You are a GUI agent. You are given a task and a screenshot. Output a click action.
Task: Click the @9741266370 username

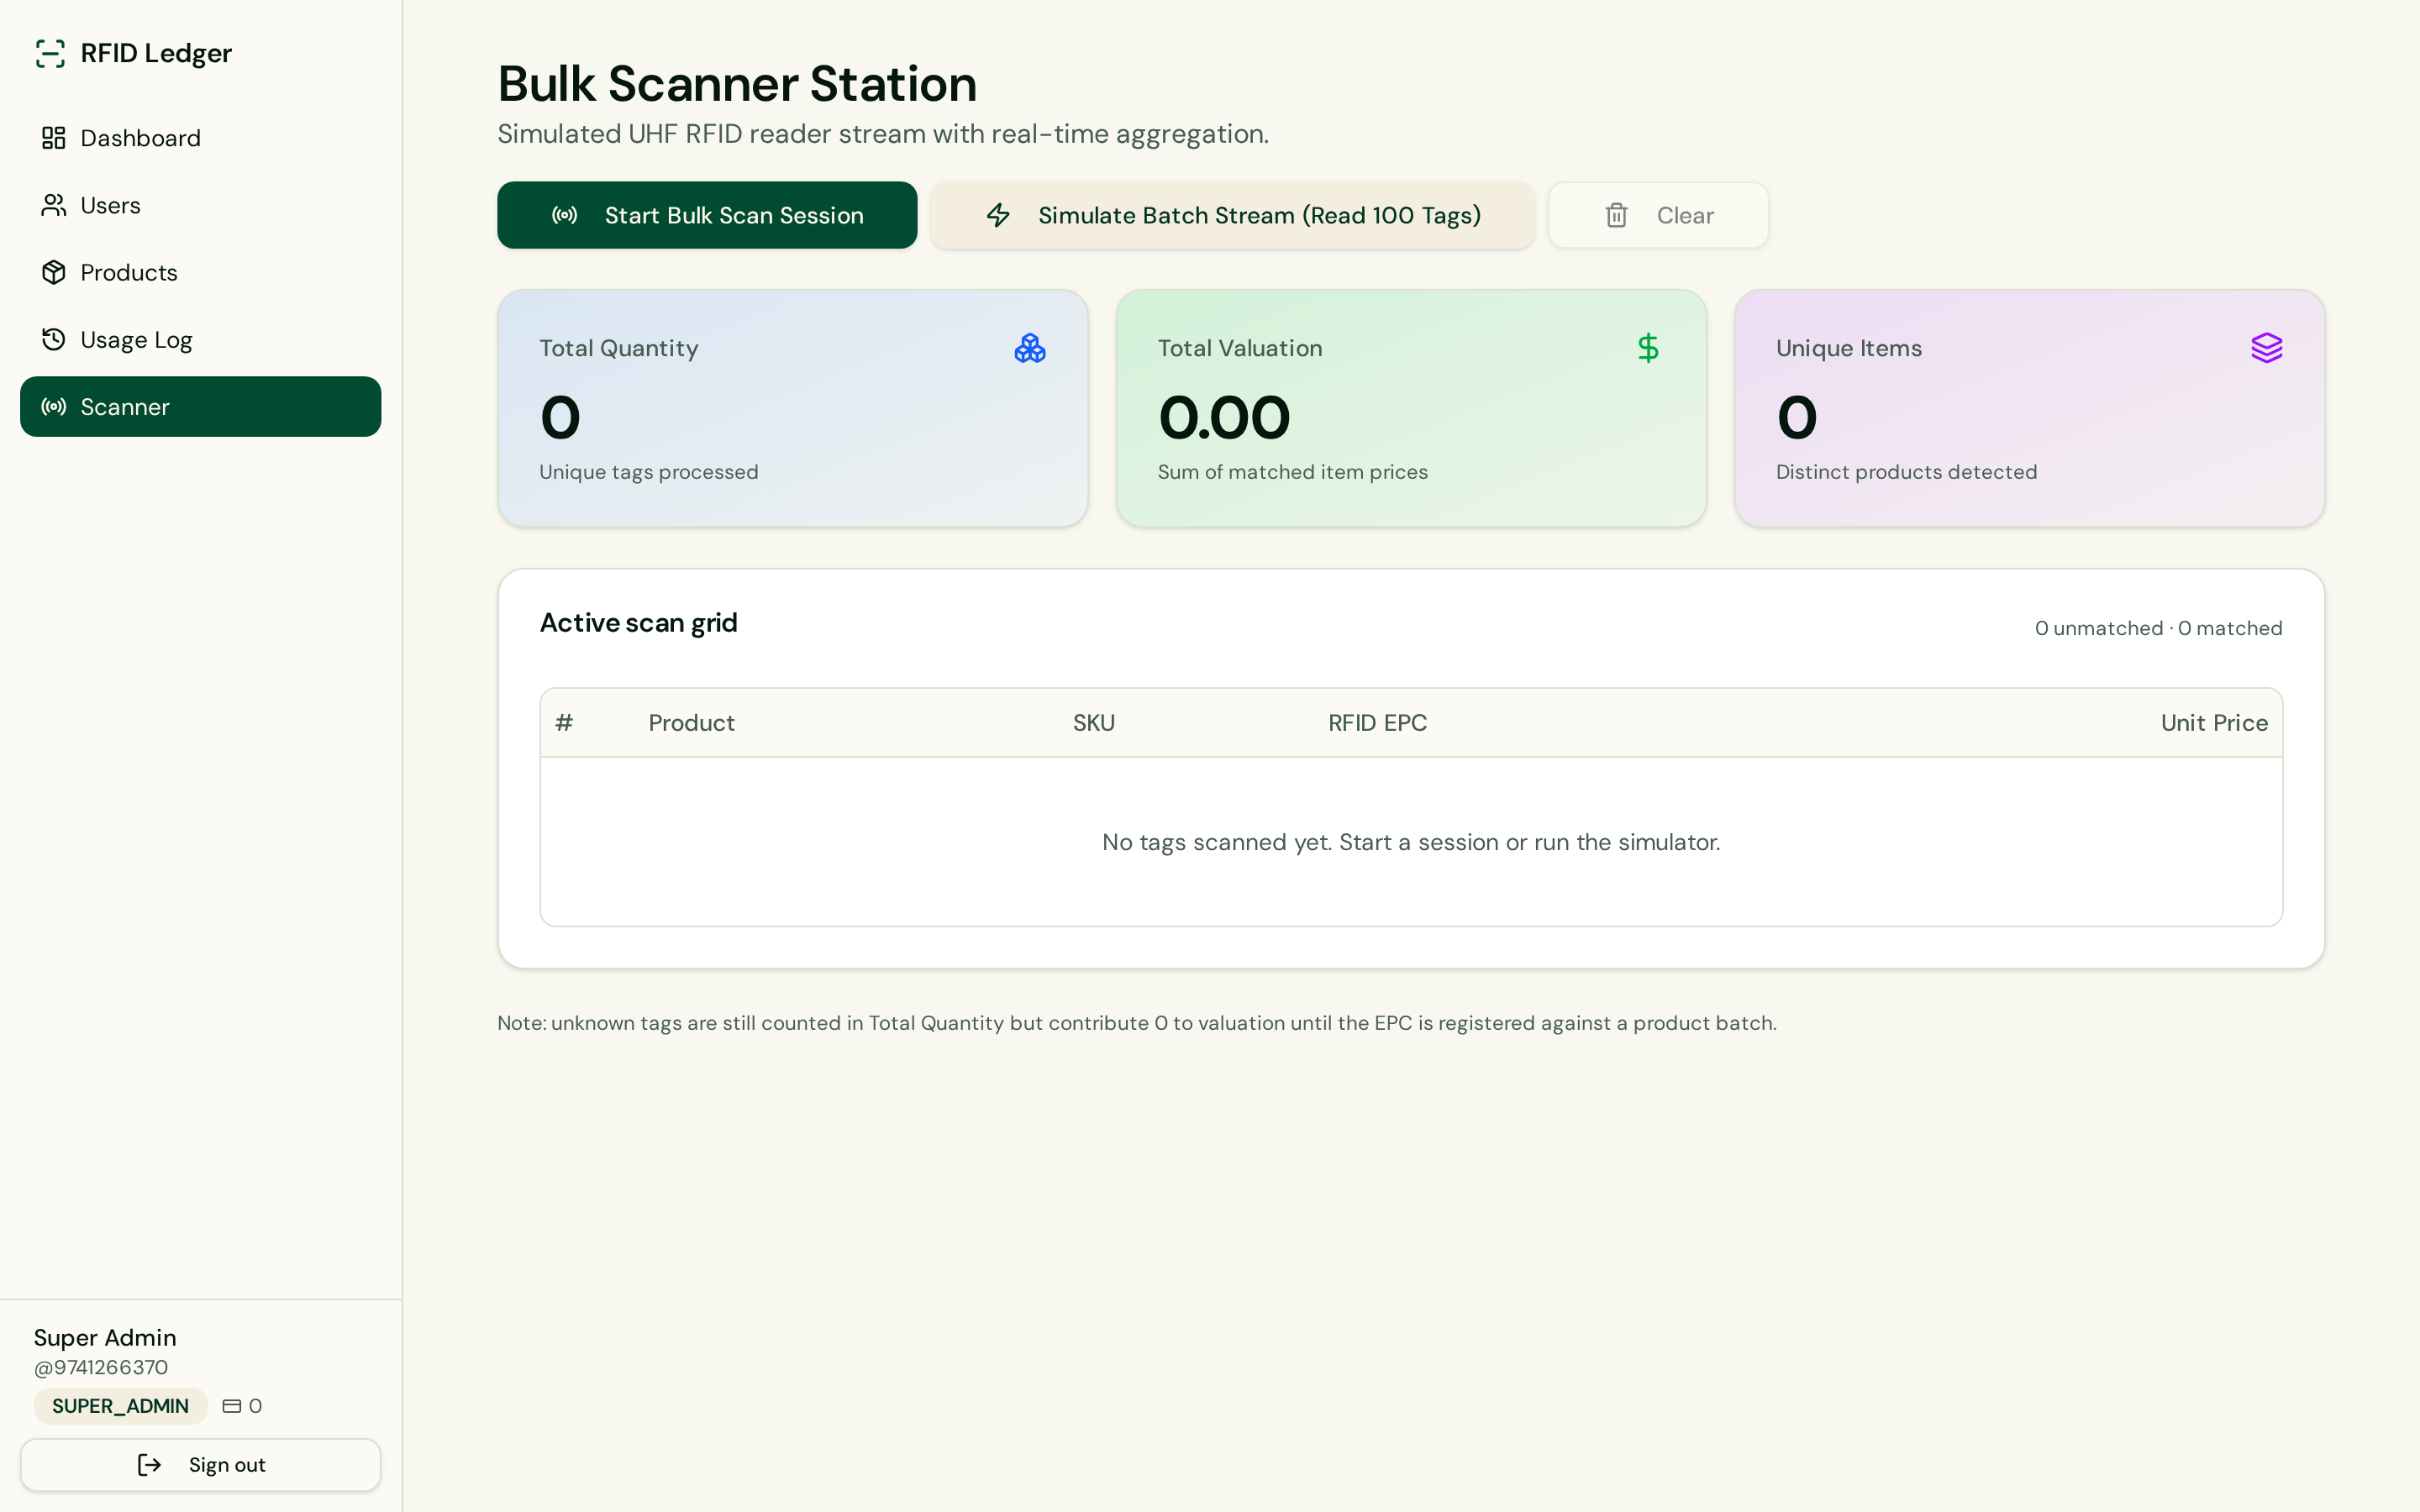[x=101, y=1367]
